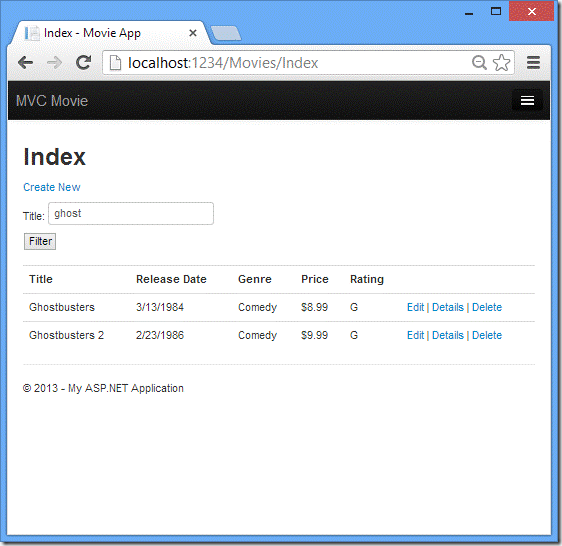Viewport: 562px width, 546px height.
Task: Maximize the browser window
Action: 496,11
